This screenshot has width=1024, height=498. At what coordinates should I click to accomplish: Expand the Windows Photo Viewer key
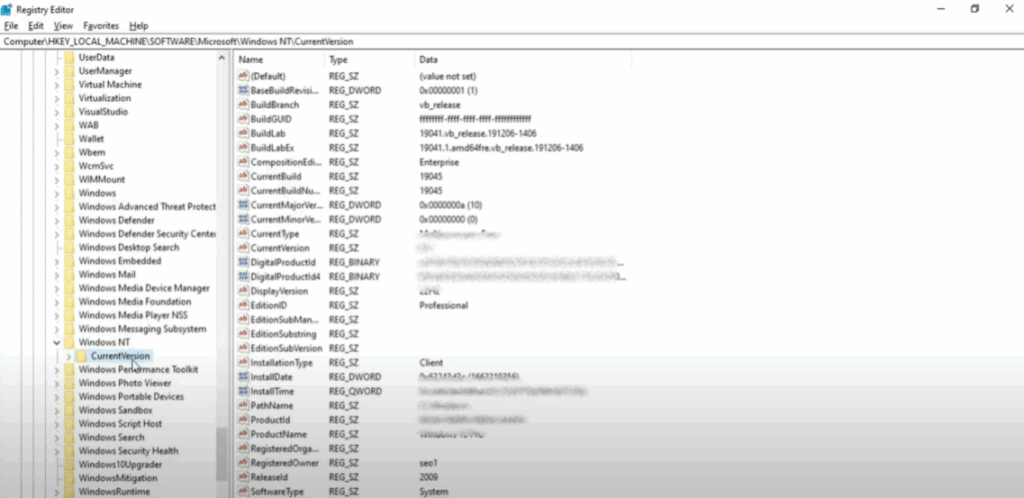pos(56,384)
